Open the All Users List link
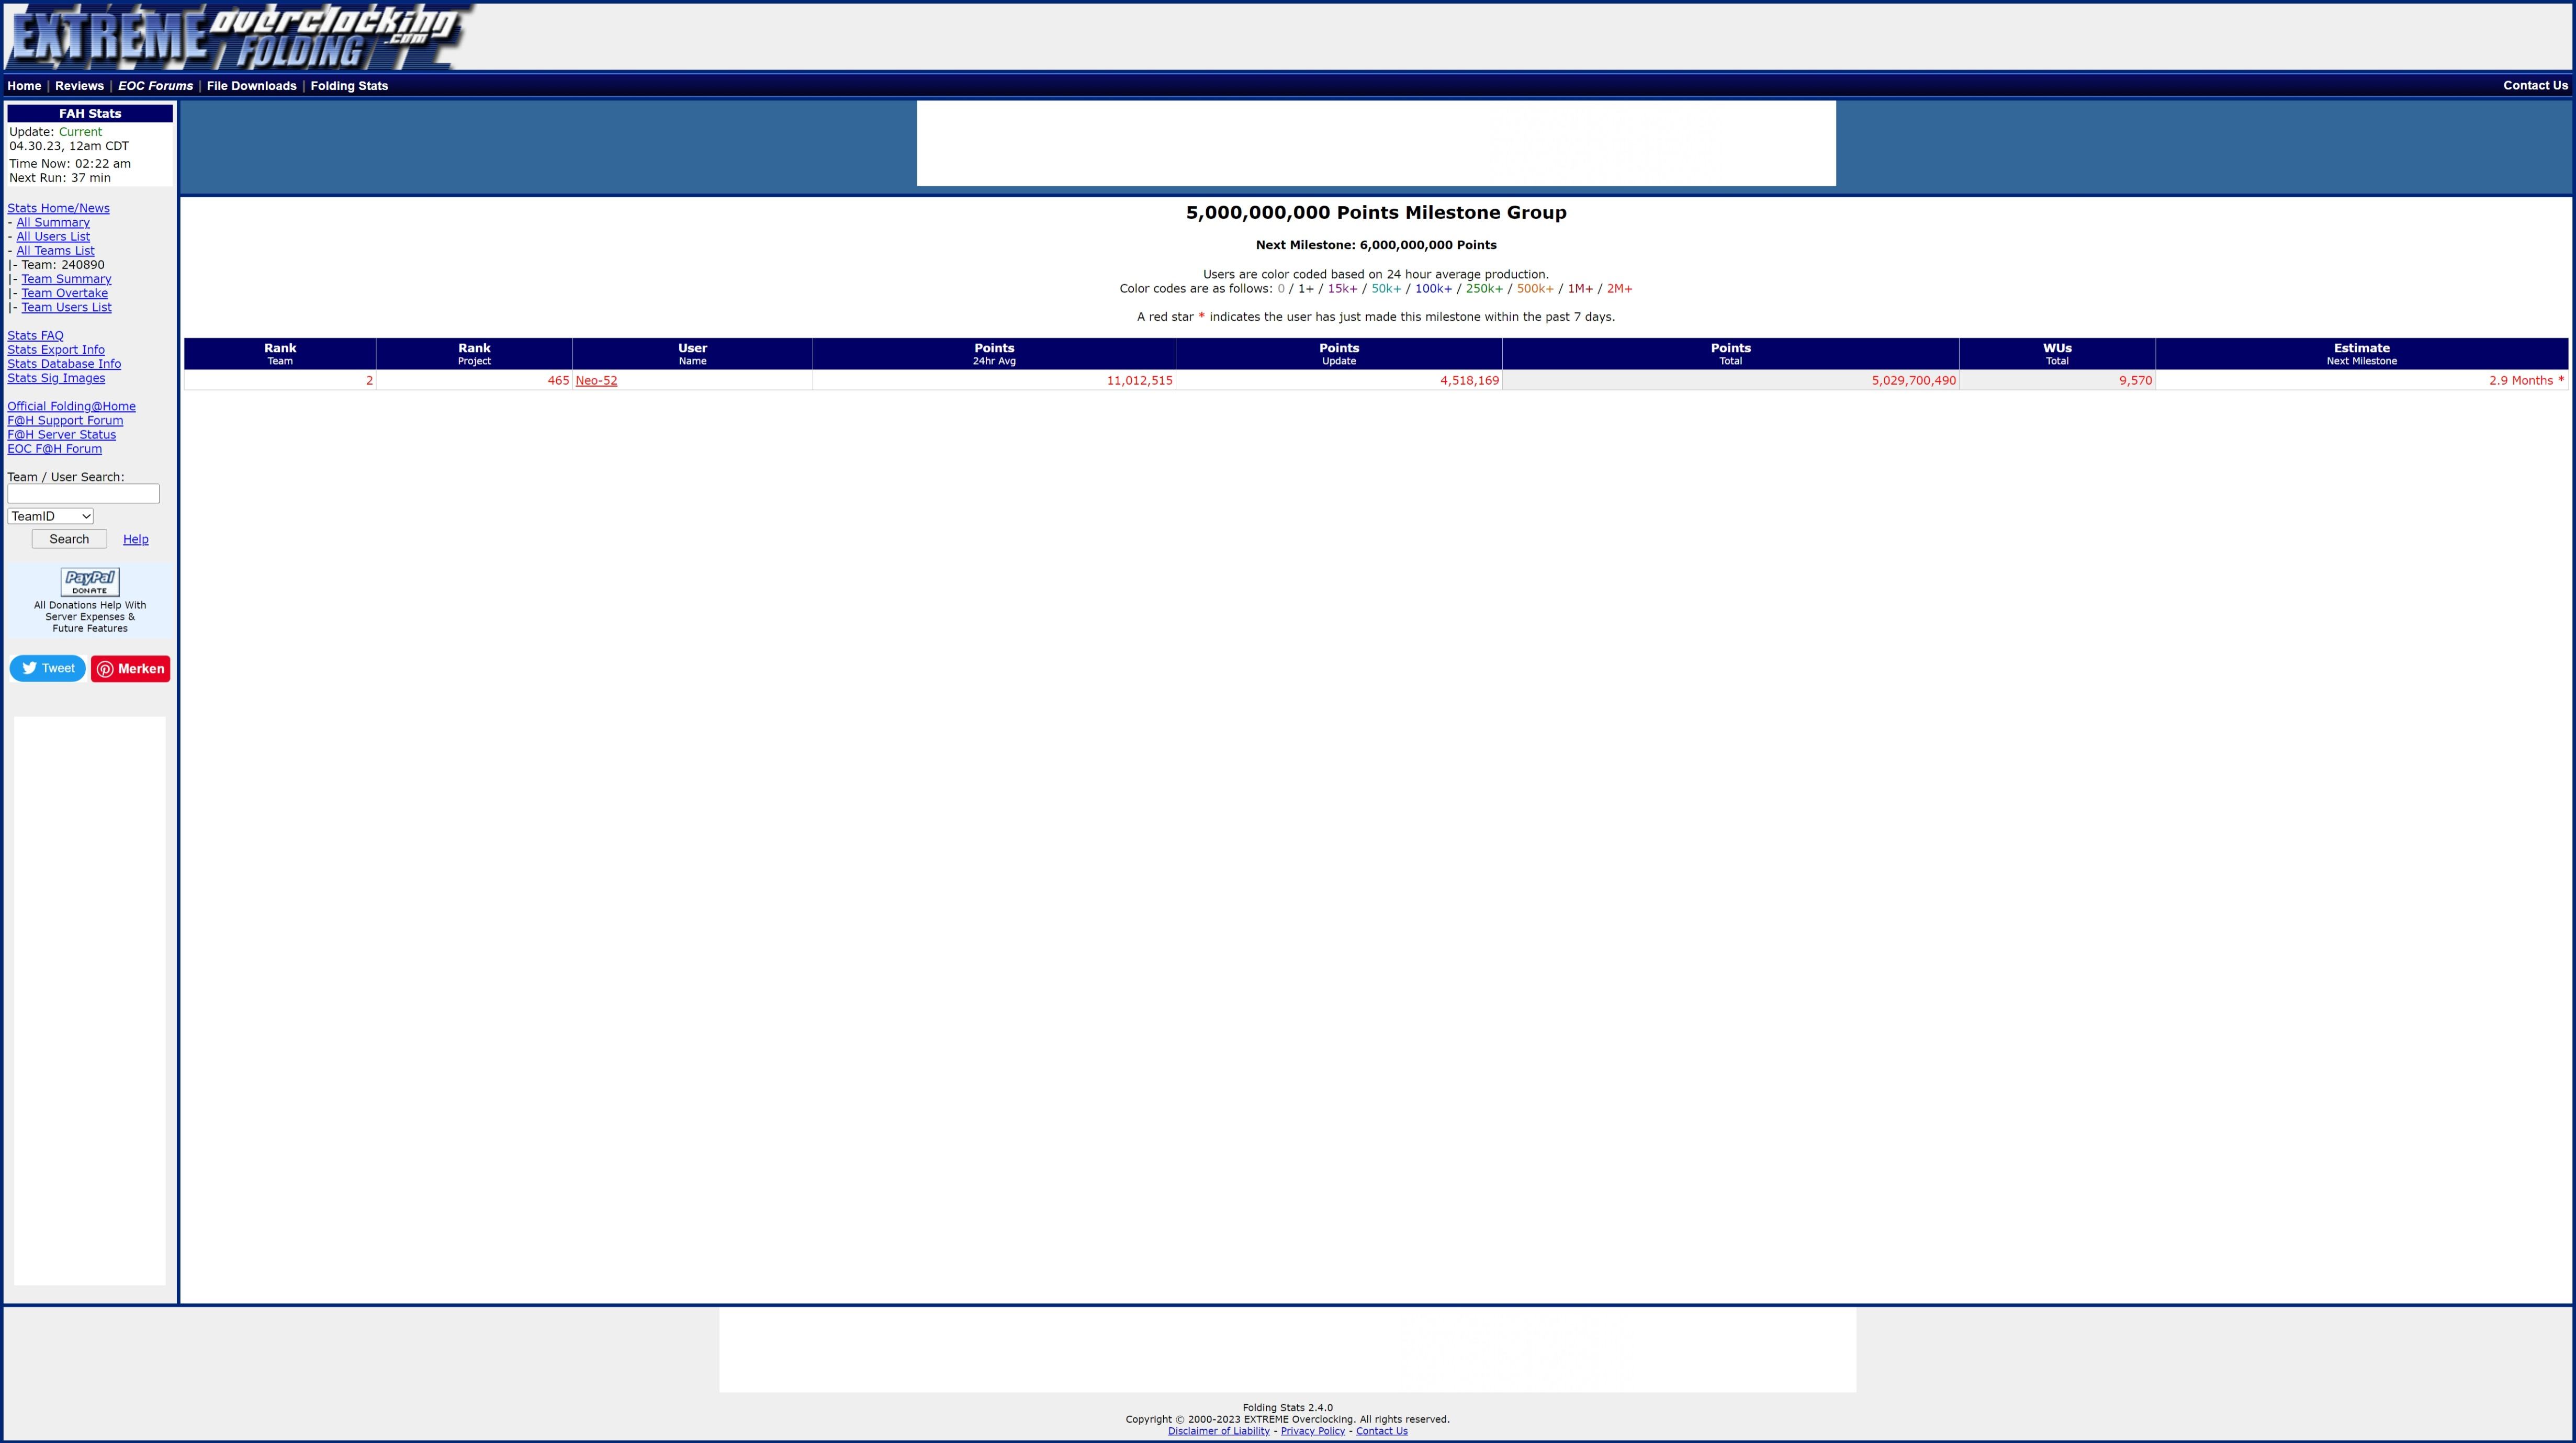The height and width of the screenshot is (1443, 2576). [x=53, y=237]
